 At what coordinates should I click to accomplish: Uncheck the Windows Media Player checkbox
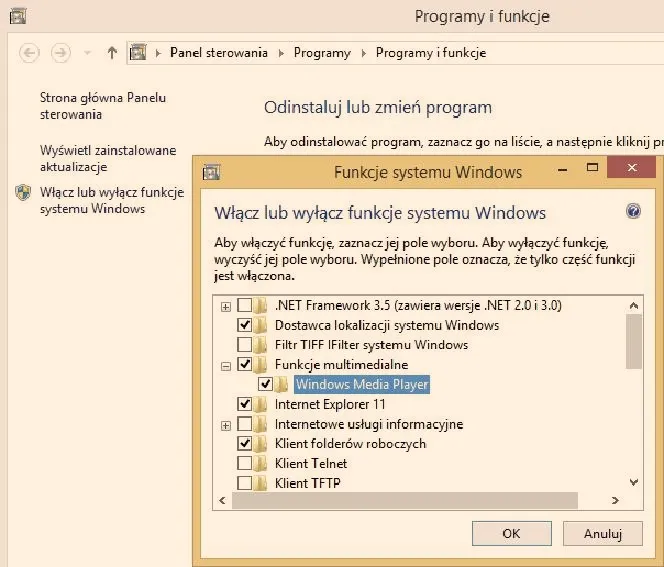click(266, 384)
